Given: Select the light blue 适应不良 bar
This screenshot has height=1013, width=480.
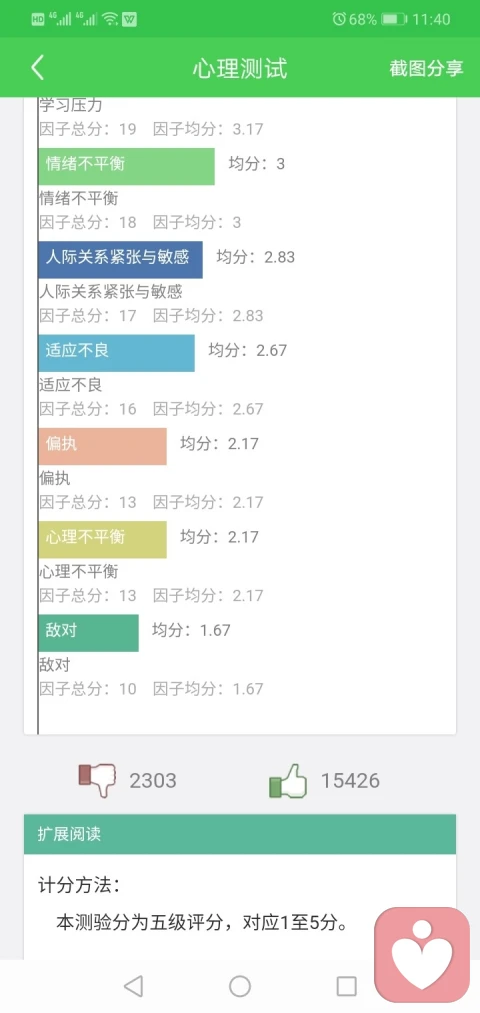Looking at the screenshot, I should coord(116,353).
